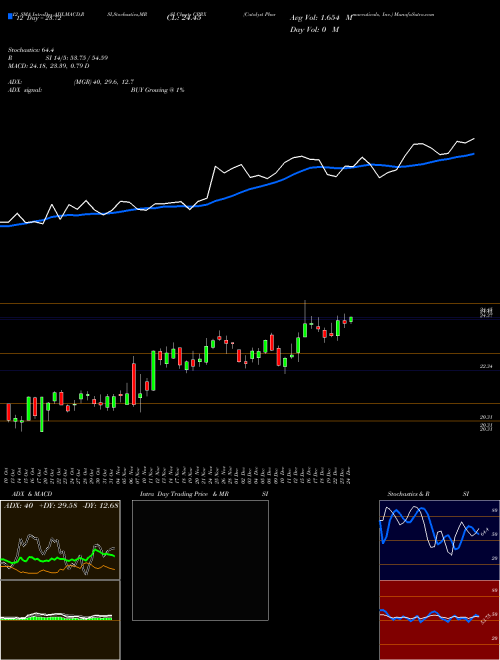The height and width of the screenshot is (660, 500).
Task: Click the 22.34 price axis label
Action: pyautogui.click(x=486, y=367)
